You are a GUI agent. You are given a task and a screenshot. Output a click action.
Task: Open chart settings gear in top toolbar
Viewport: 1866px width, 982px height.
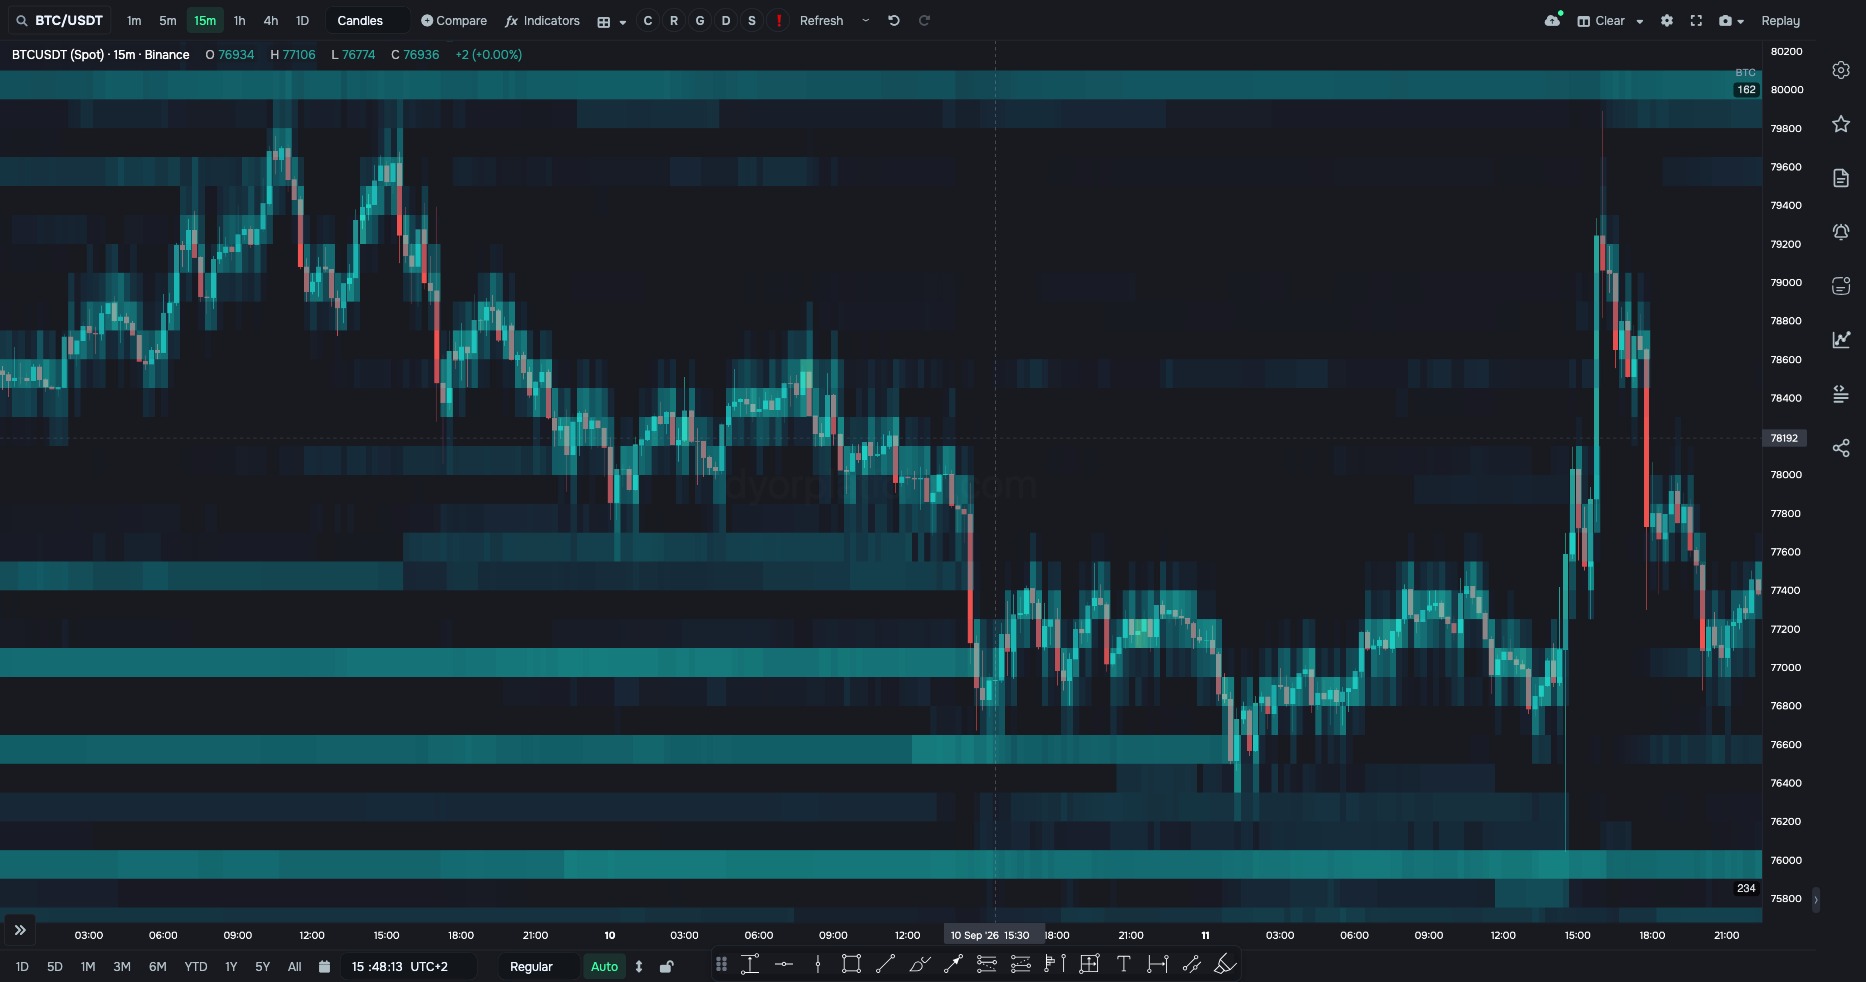[1667, 21]
